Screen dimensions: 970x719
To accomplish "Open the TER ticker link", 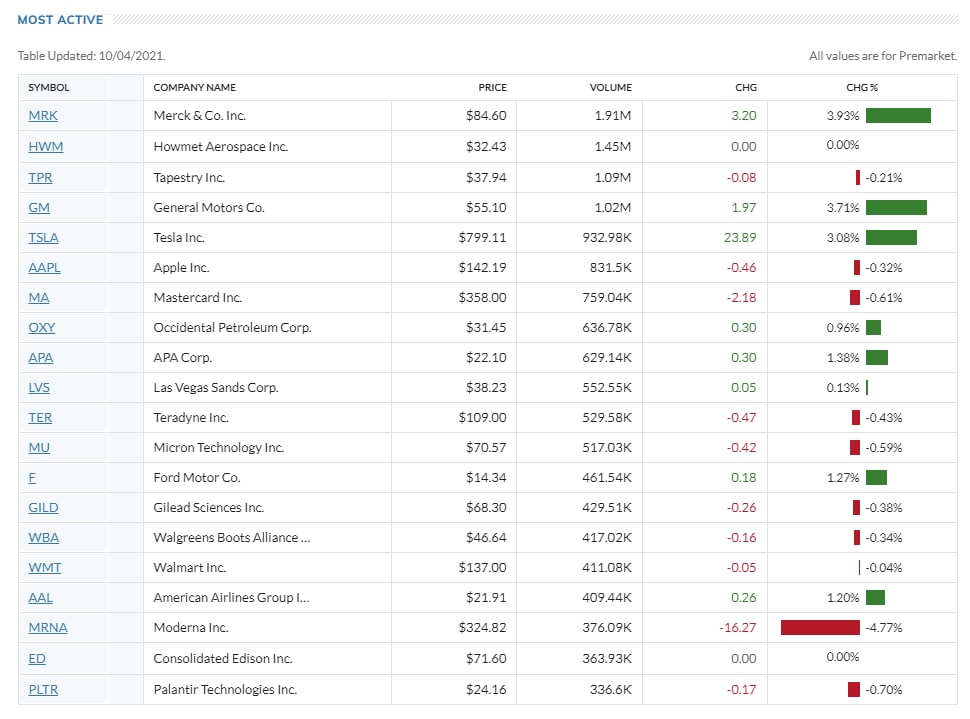I will tap(40, 418).
